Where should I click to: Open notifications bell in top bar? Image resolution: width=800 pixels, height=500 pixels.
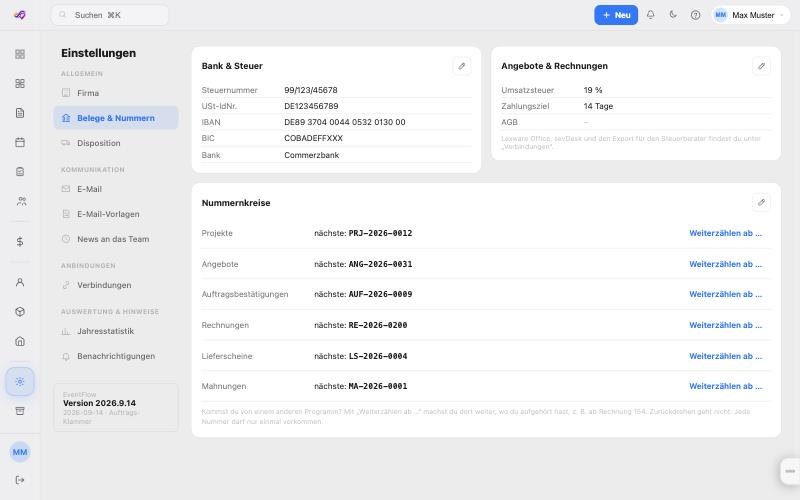tap(651, 15)
